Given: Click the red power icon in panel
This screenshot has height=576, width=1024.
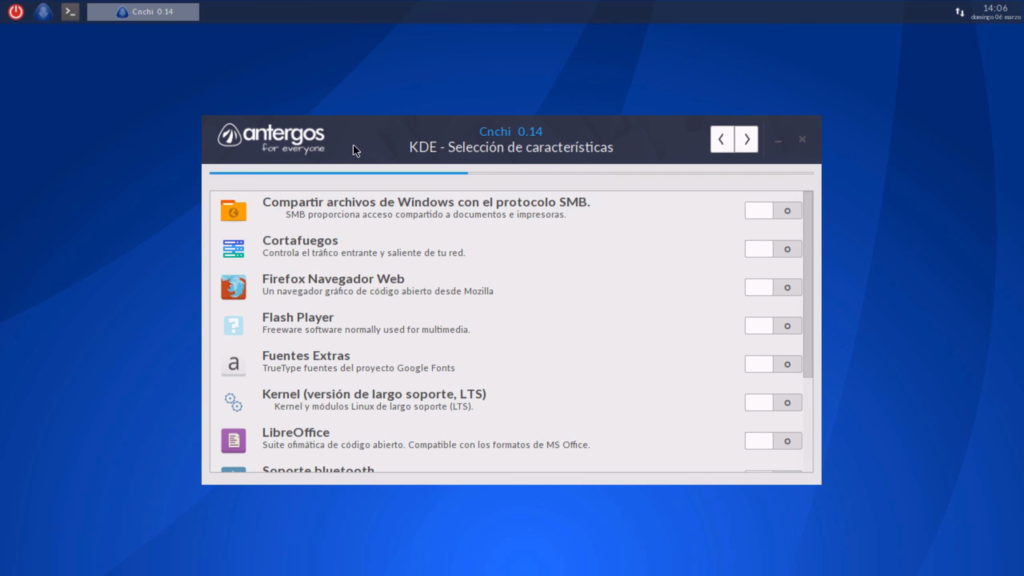Looking at the screenshot, I should [x=16, y=12].
